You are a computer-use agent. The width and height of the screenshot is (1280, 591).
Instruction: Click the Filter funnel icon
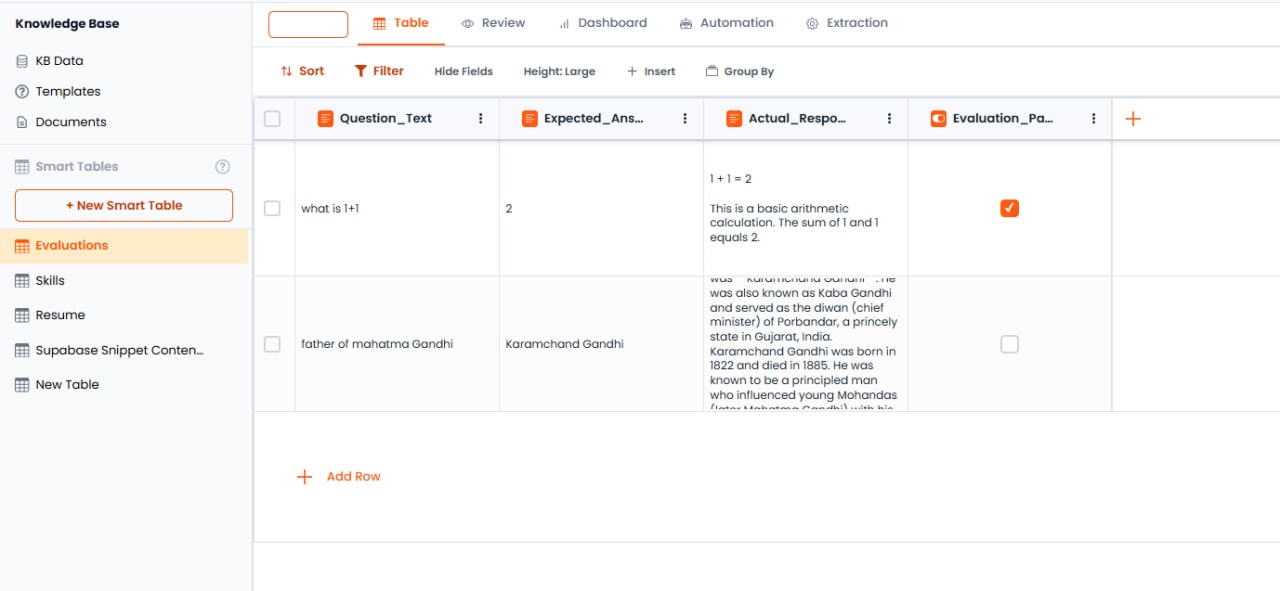(360, 70)
